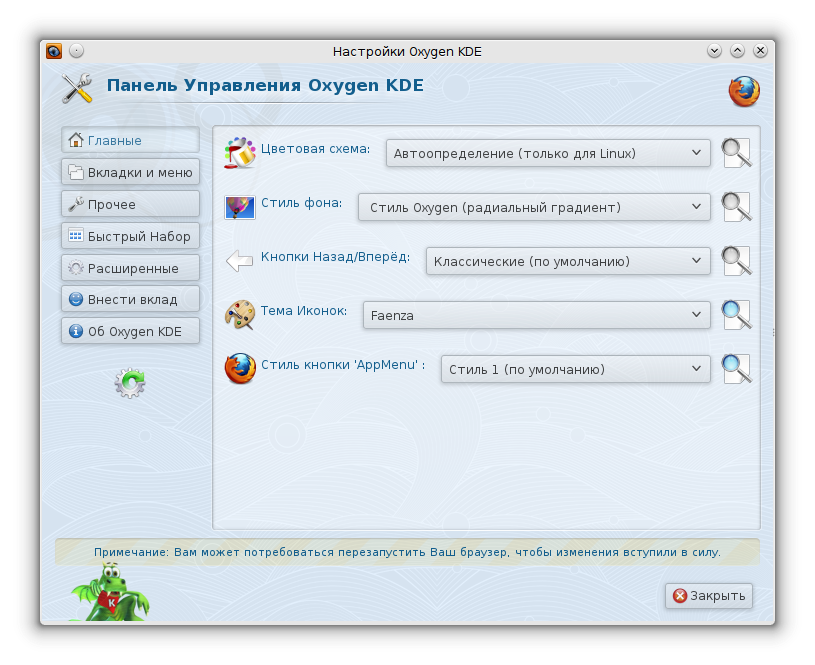Maximize the window with up-chevron button

737,51
